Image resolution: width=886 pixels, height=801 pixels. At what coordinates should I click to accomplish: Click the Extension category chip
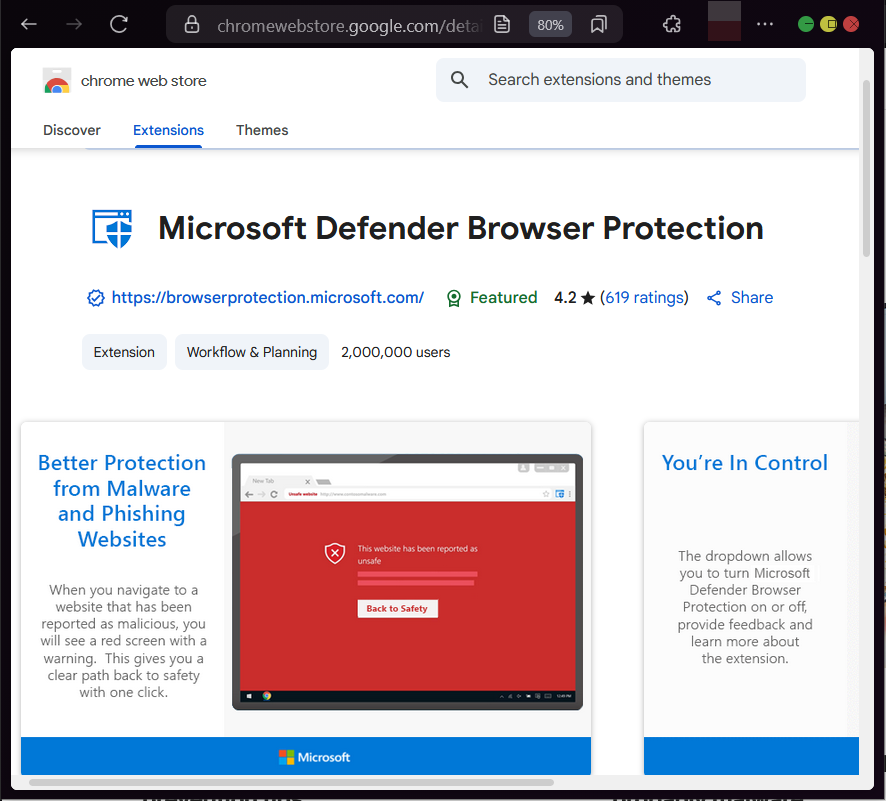124,352
